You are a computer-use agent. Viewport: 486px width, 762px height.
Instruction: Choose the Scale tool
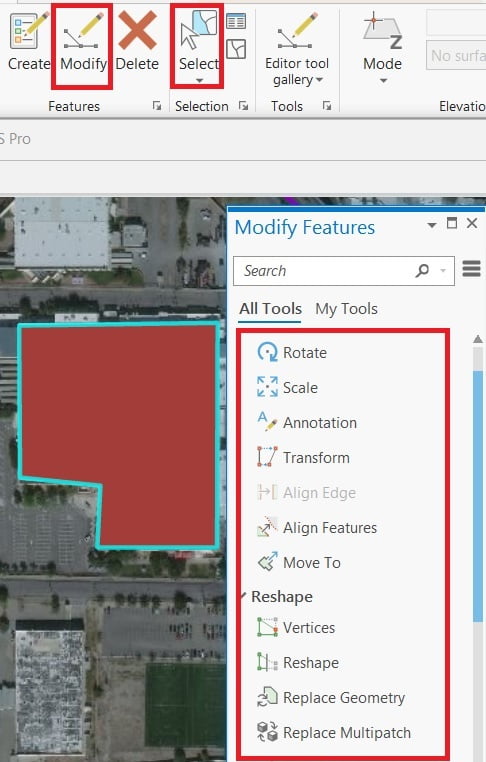pos(287,387)
